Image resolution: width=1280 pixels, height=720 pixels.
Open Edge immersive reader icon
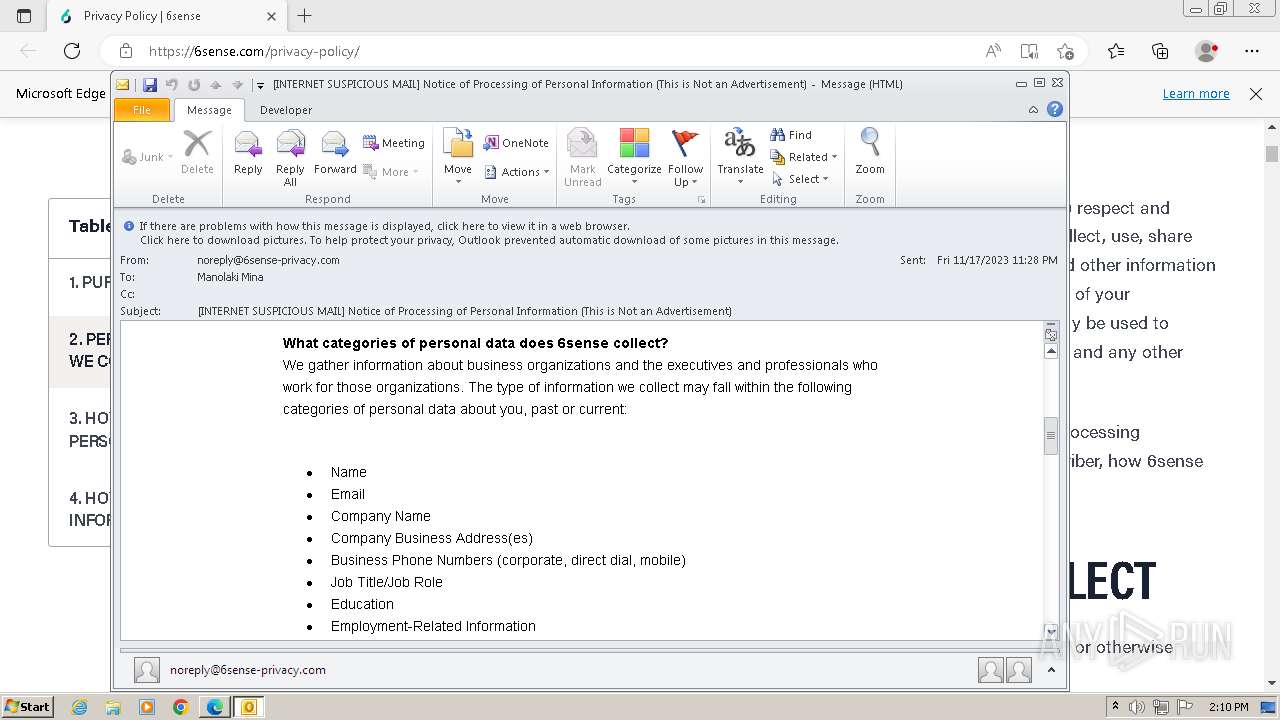tap(1029, 51)
